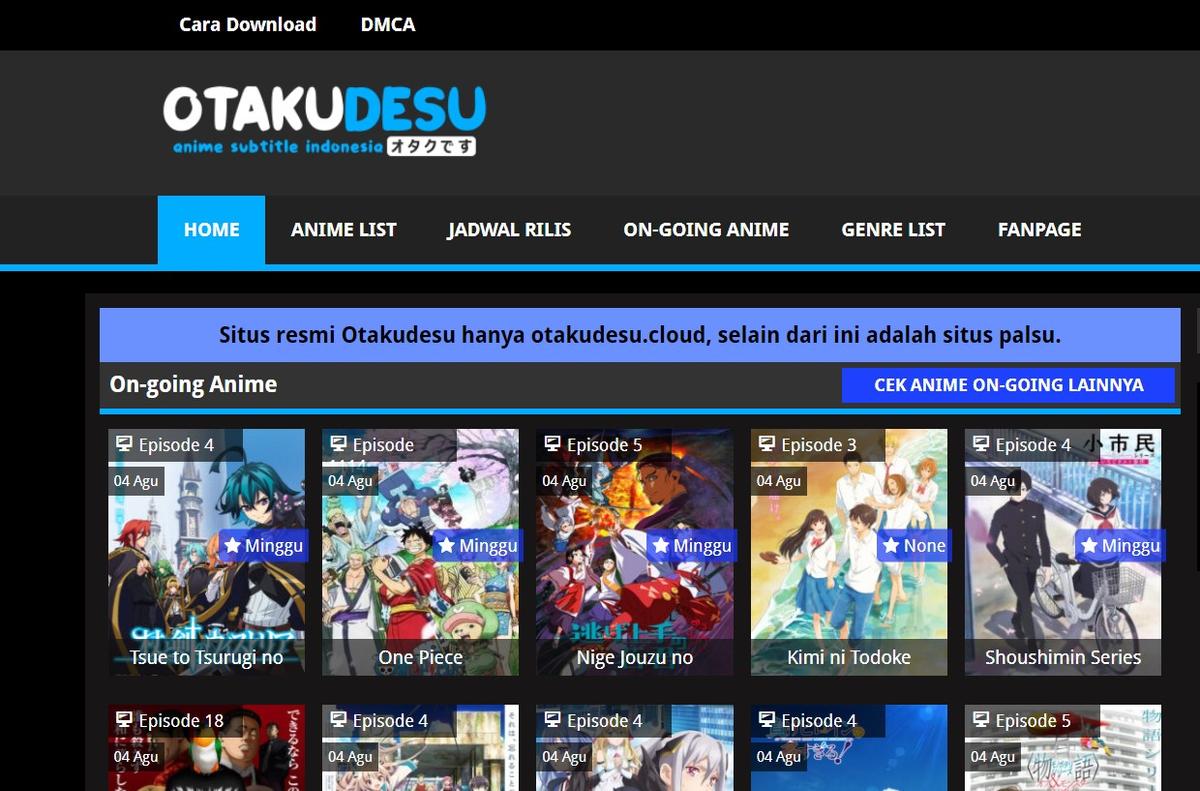Visit the Fanpage menu item
The height and width of the screenshot is (791, 1200).
click(x=1039, y=230)
